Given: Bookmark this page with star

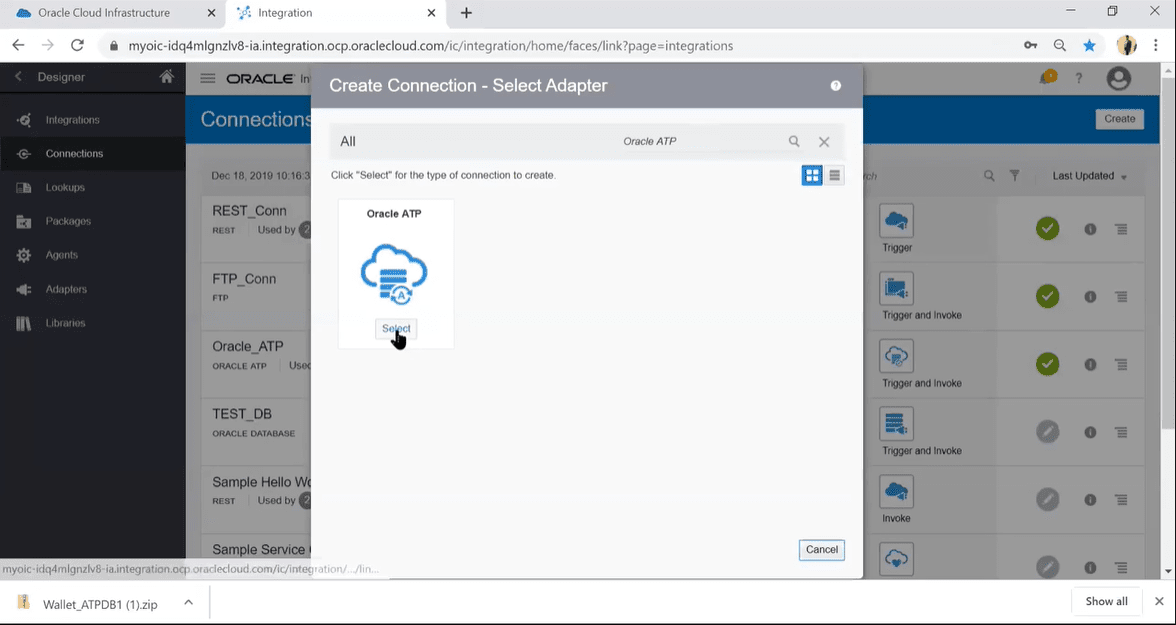Looking at the screenshot, I should pos(1089,46).
